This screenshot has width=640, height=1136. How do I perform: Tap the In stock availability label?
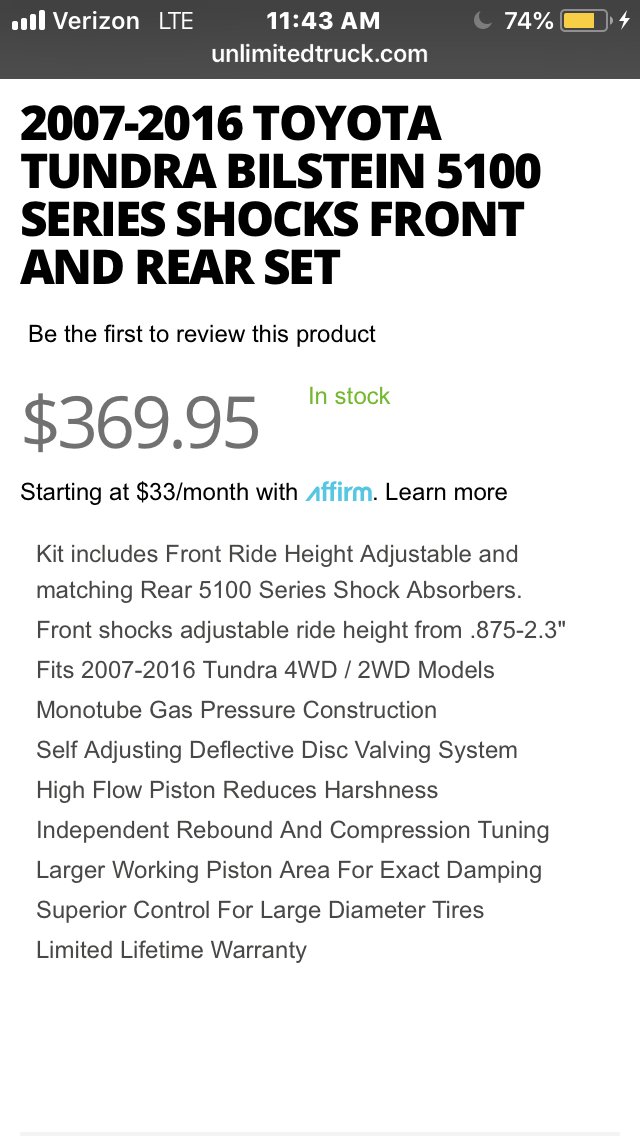pyautogui.click(x=349, y=396)
